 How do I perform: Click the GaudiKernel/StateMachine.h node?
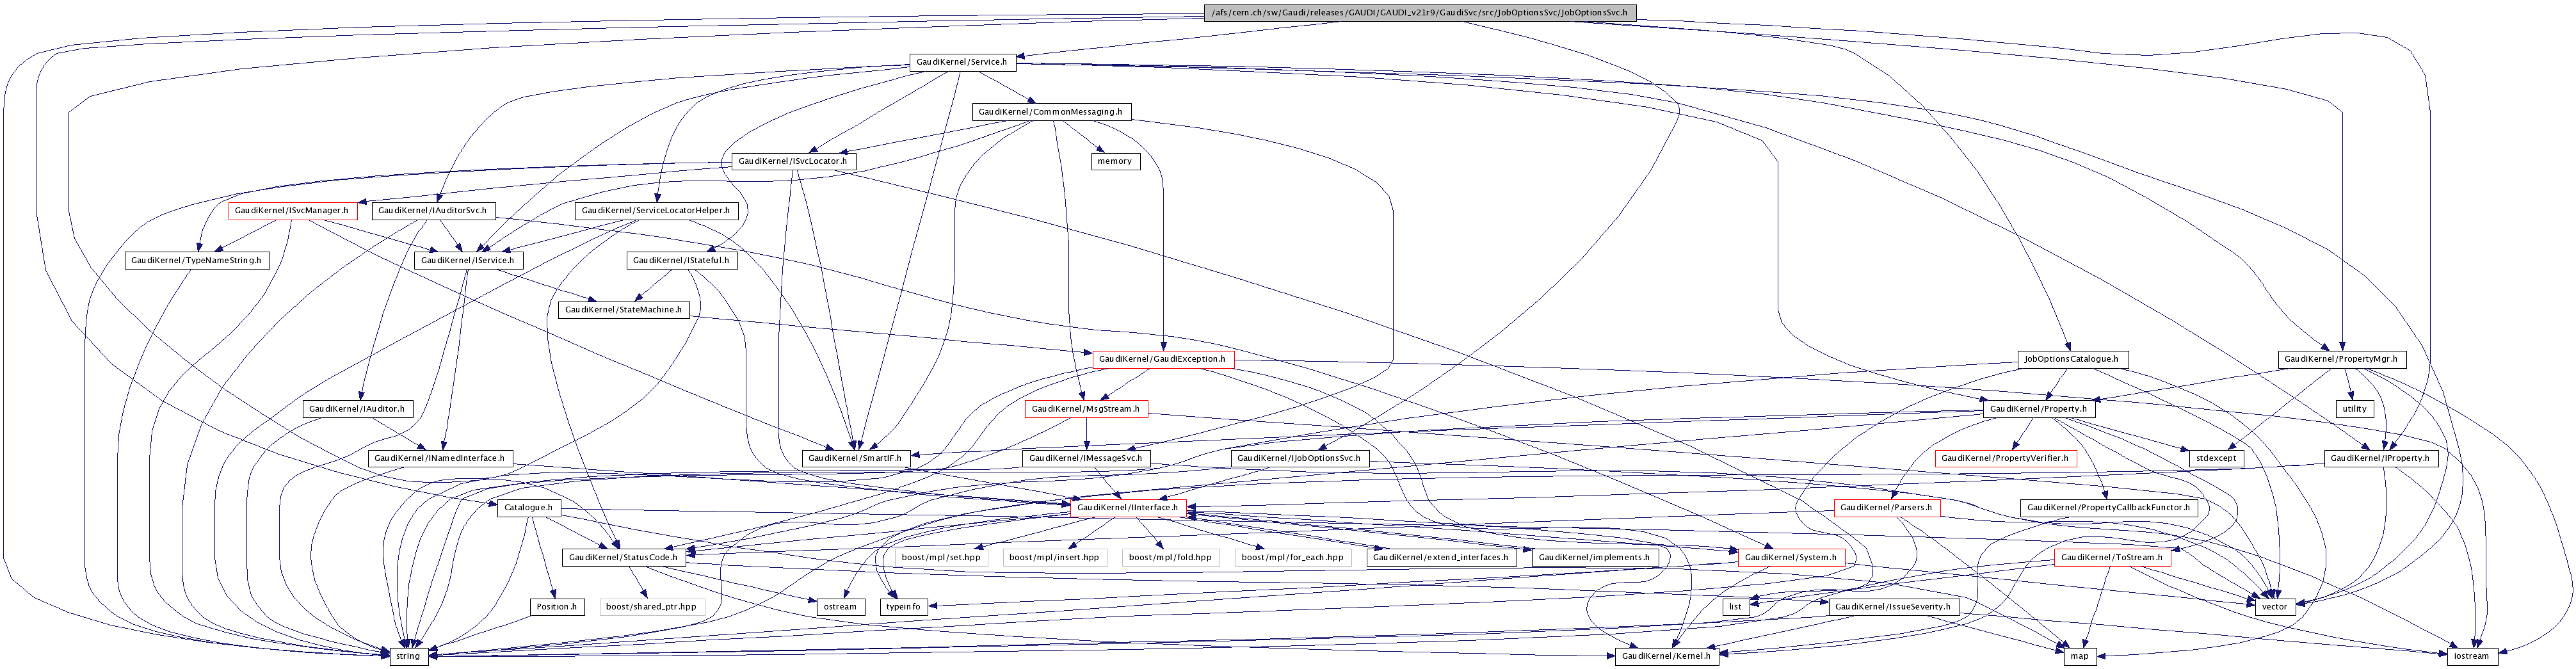pos(623,310)
